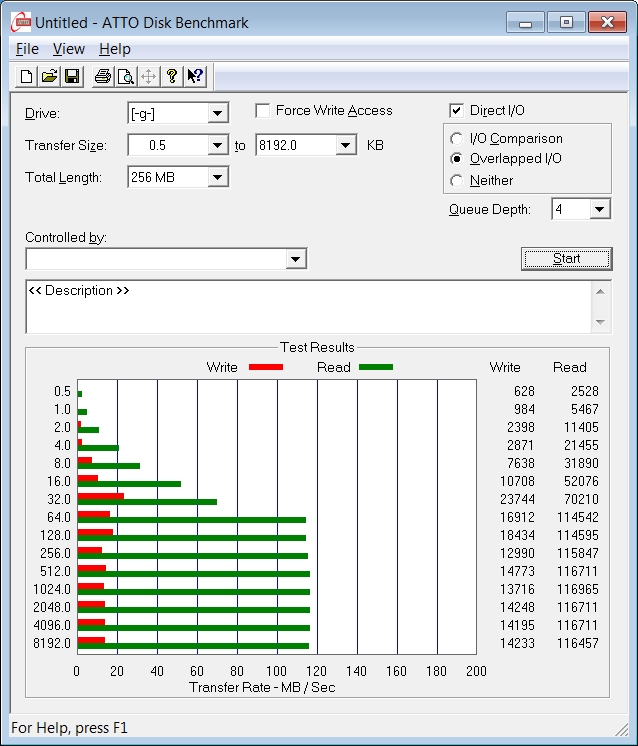This screenshot has width=638, height=746.
Task: Click the New document toolbar icon
Action: coord(27,77)
